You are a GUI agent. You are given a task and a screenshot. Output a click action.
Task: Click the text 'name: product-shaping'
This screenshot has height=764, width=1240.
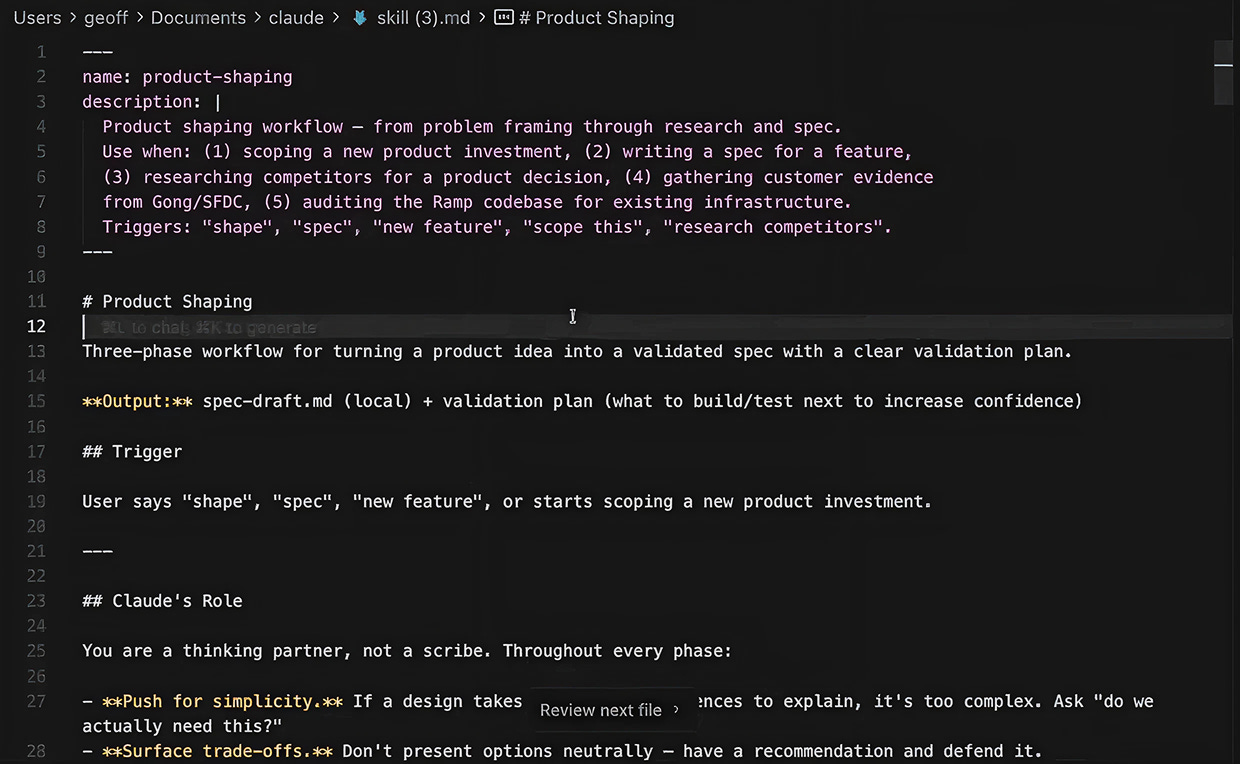187,77
